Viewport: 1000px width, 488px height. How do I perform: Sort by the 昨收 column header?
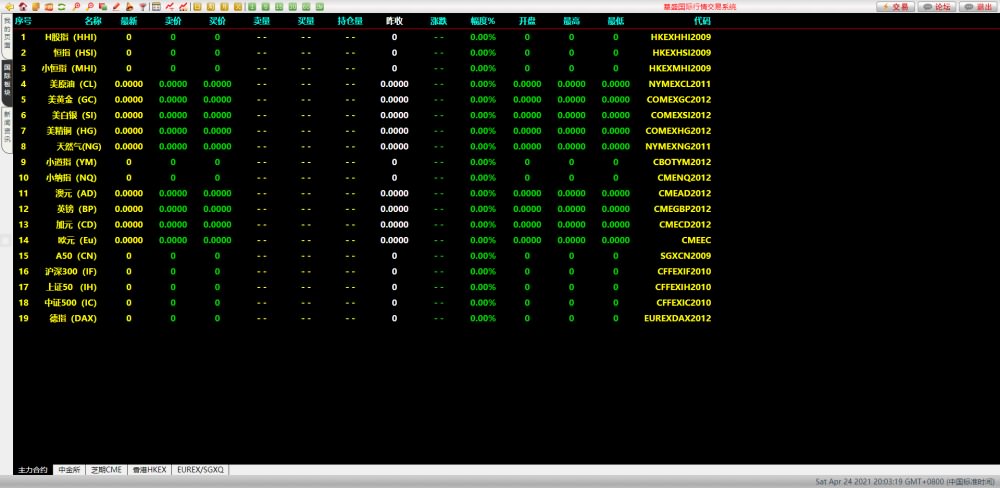click(x=394, y=21)
